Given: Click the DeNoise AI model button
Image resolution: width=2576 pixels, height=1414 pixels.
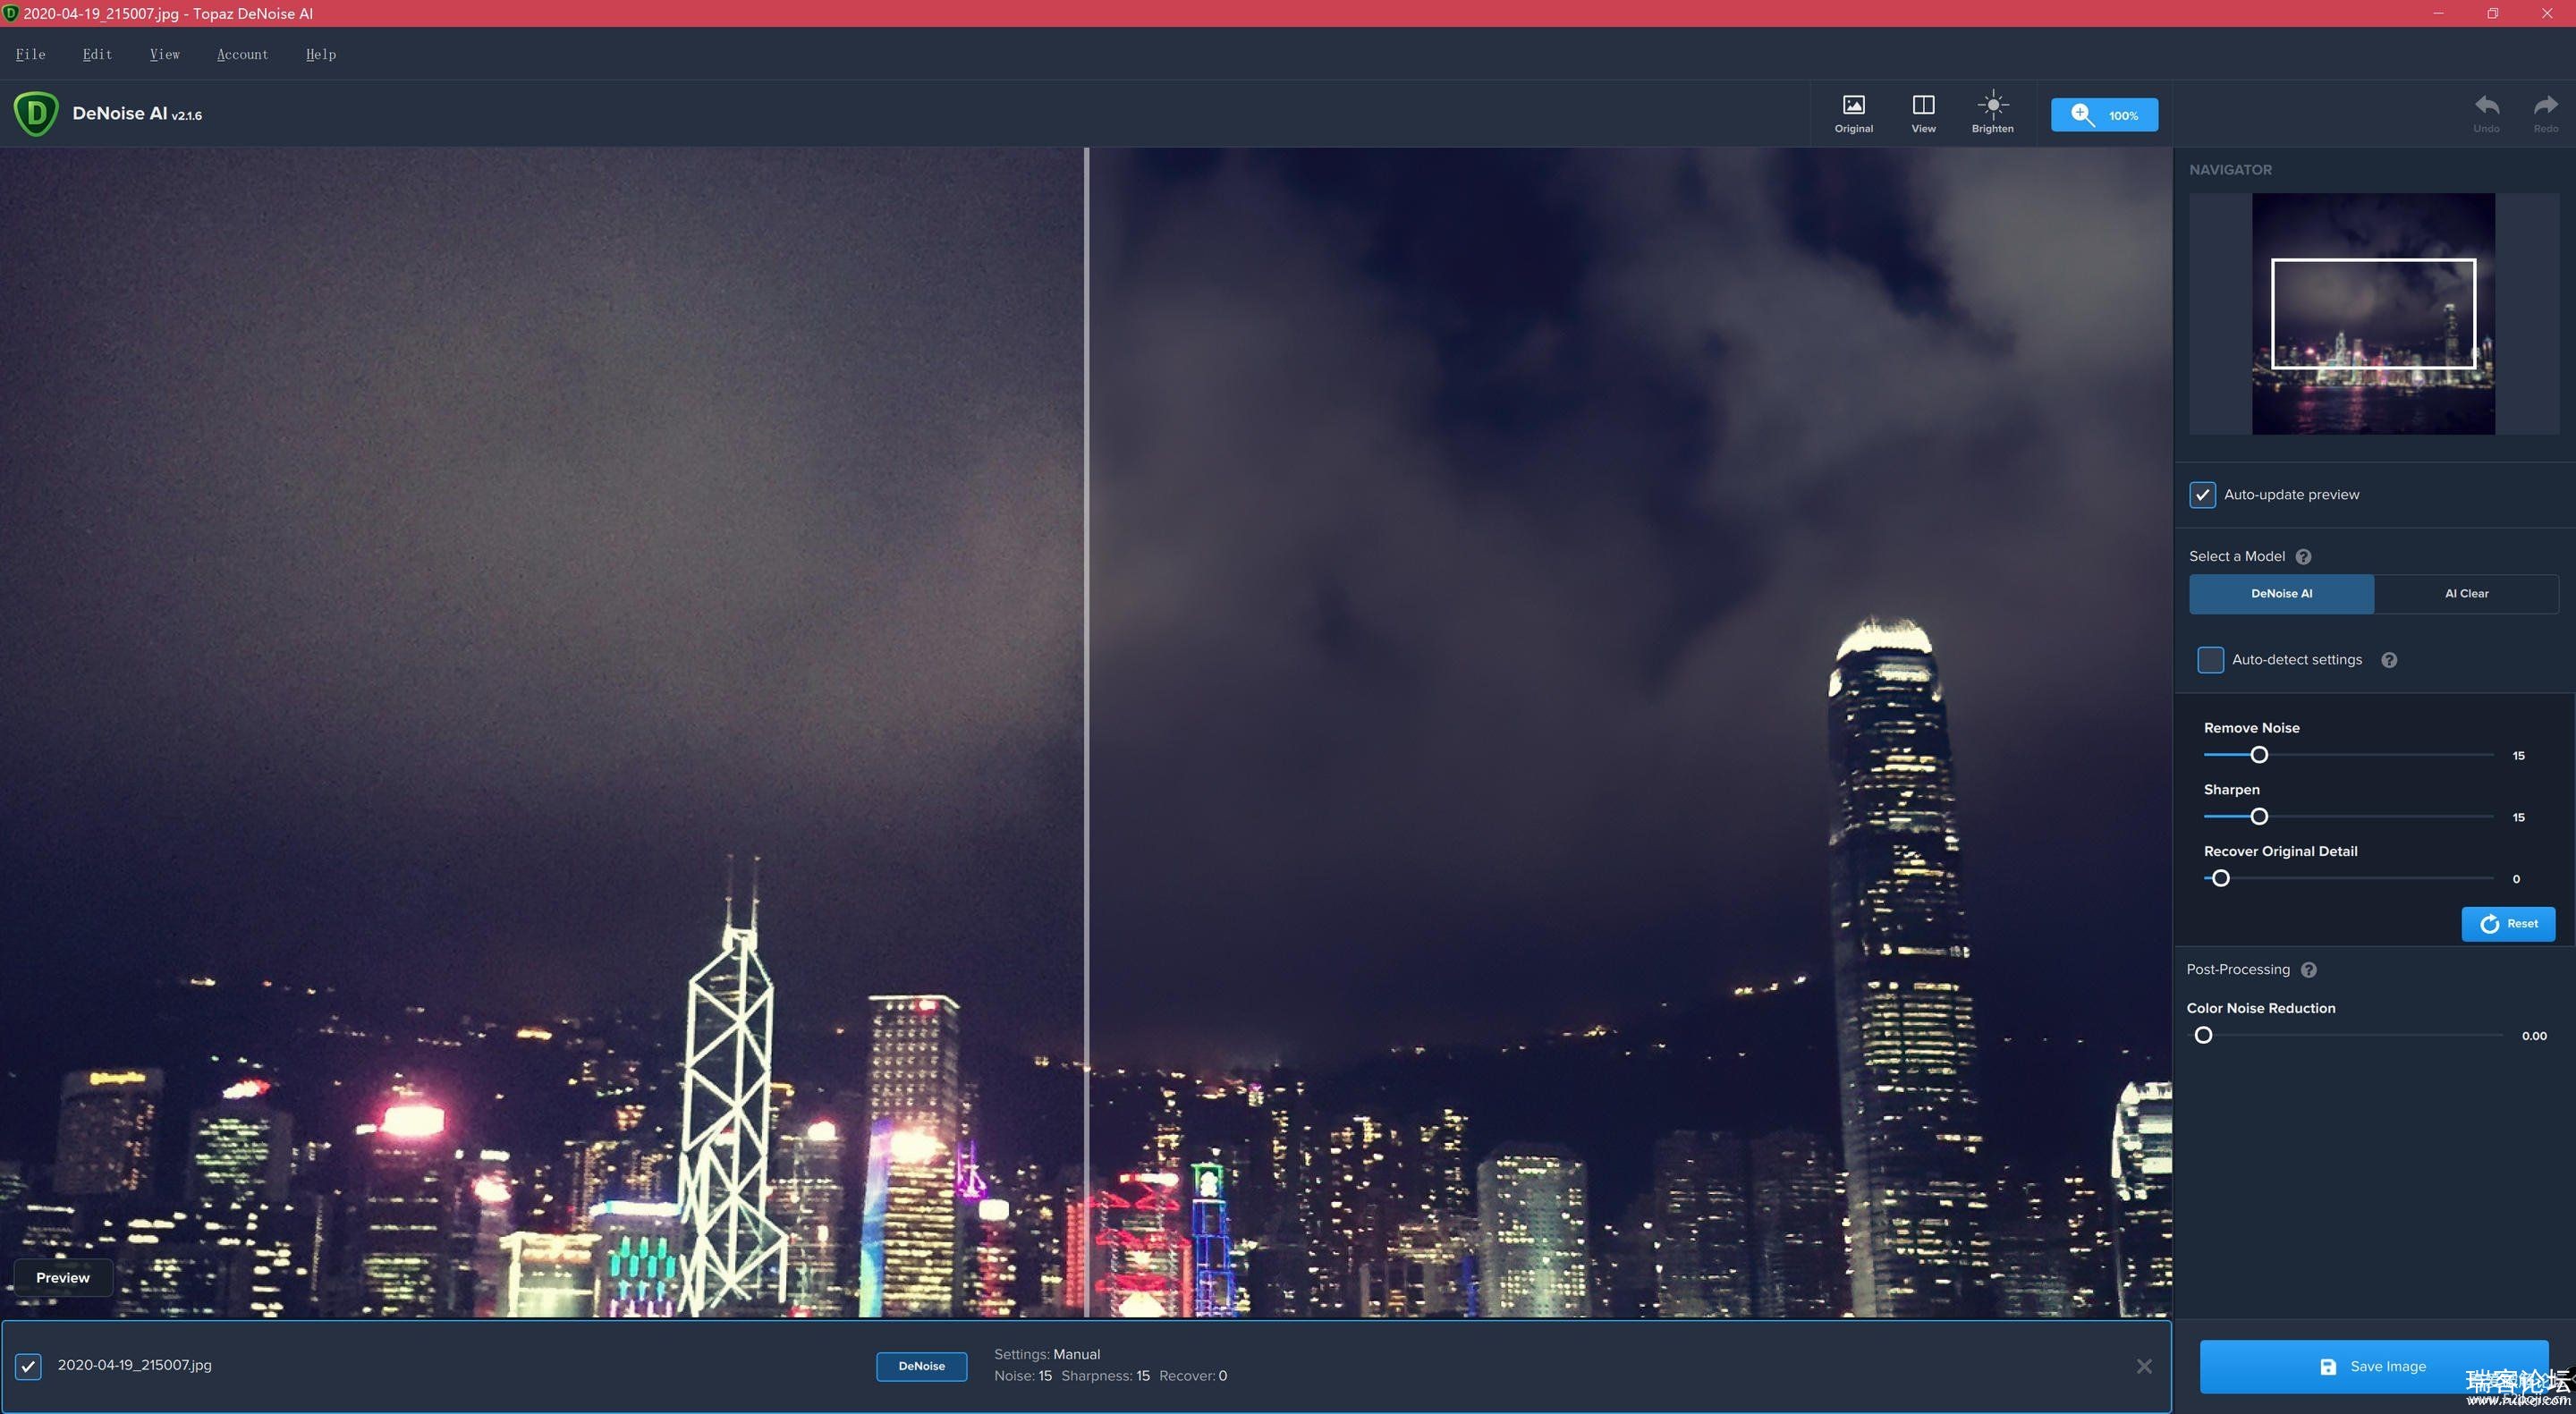Looking at the screenshot, I should [x=2282, y=592].
